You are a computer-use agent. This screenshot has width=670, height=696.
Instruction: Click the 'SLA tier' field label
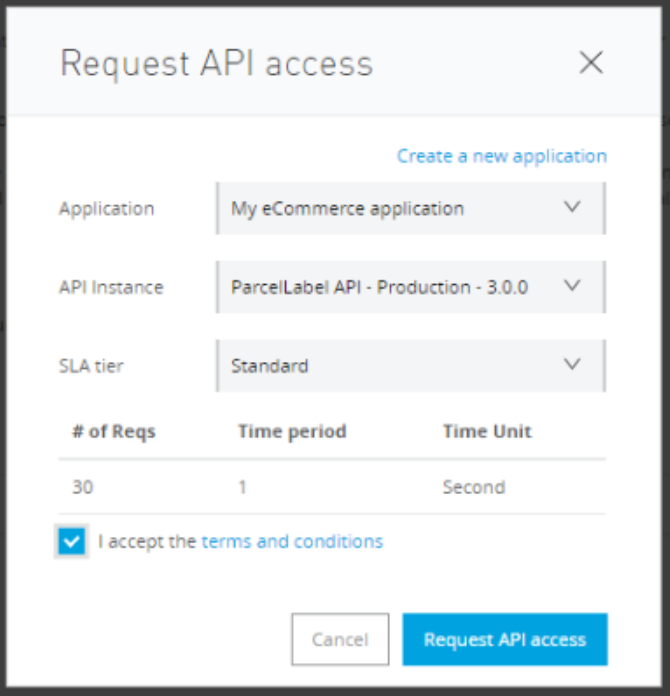(93, 366)
